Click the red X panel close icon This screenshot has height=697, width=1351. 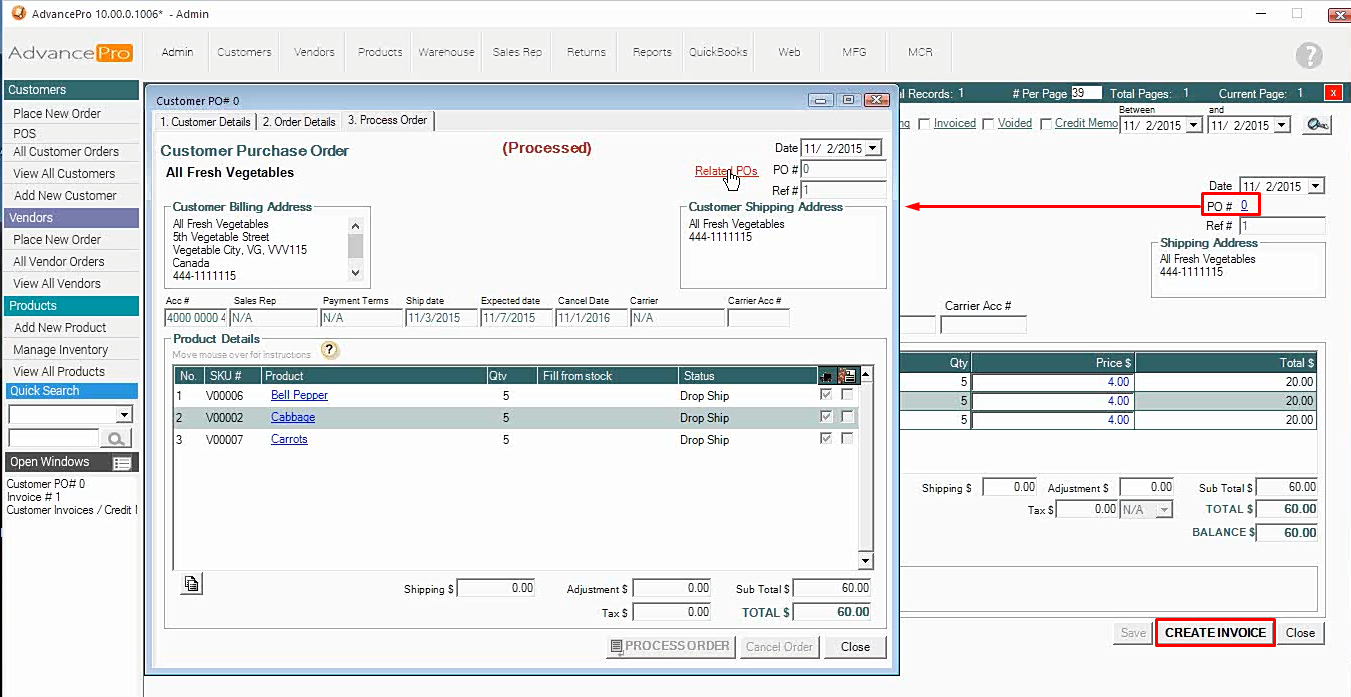[x=1332, y=93]
